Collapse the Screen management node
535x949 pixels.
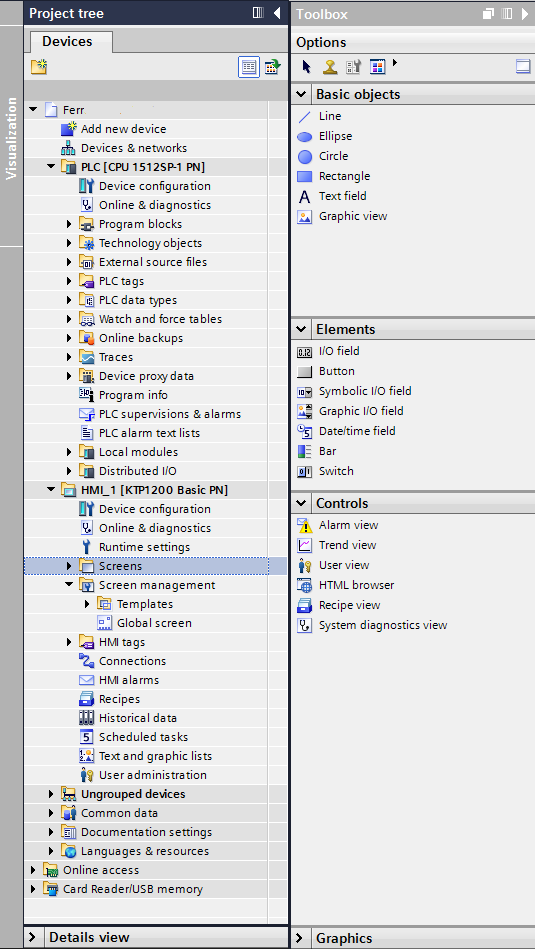click(69, 585)
